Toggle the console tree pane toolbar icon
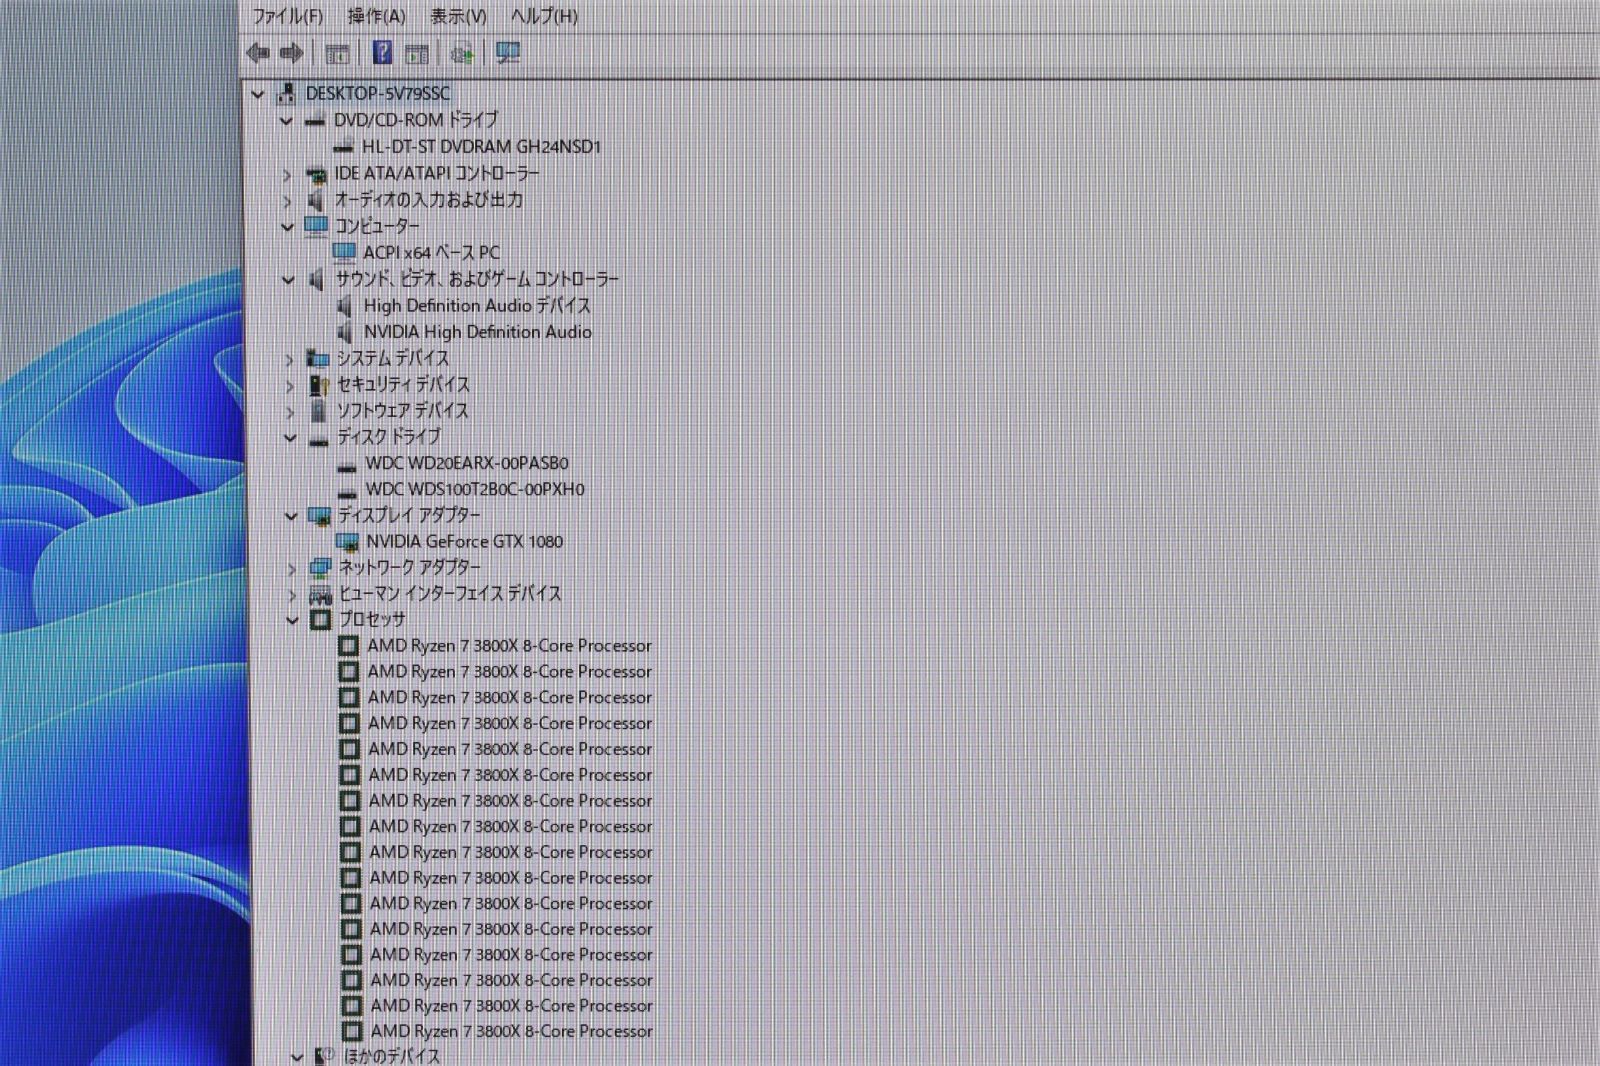1600x1066 pixels. 337,53
